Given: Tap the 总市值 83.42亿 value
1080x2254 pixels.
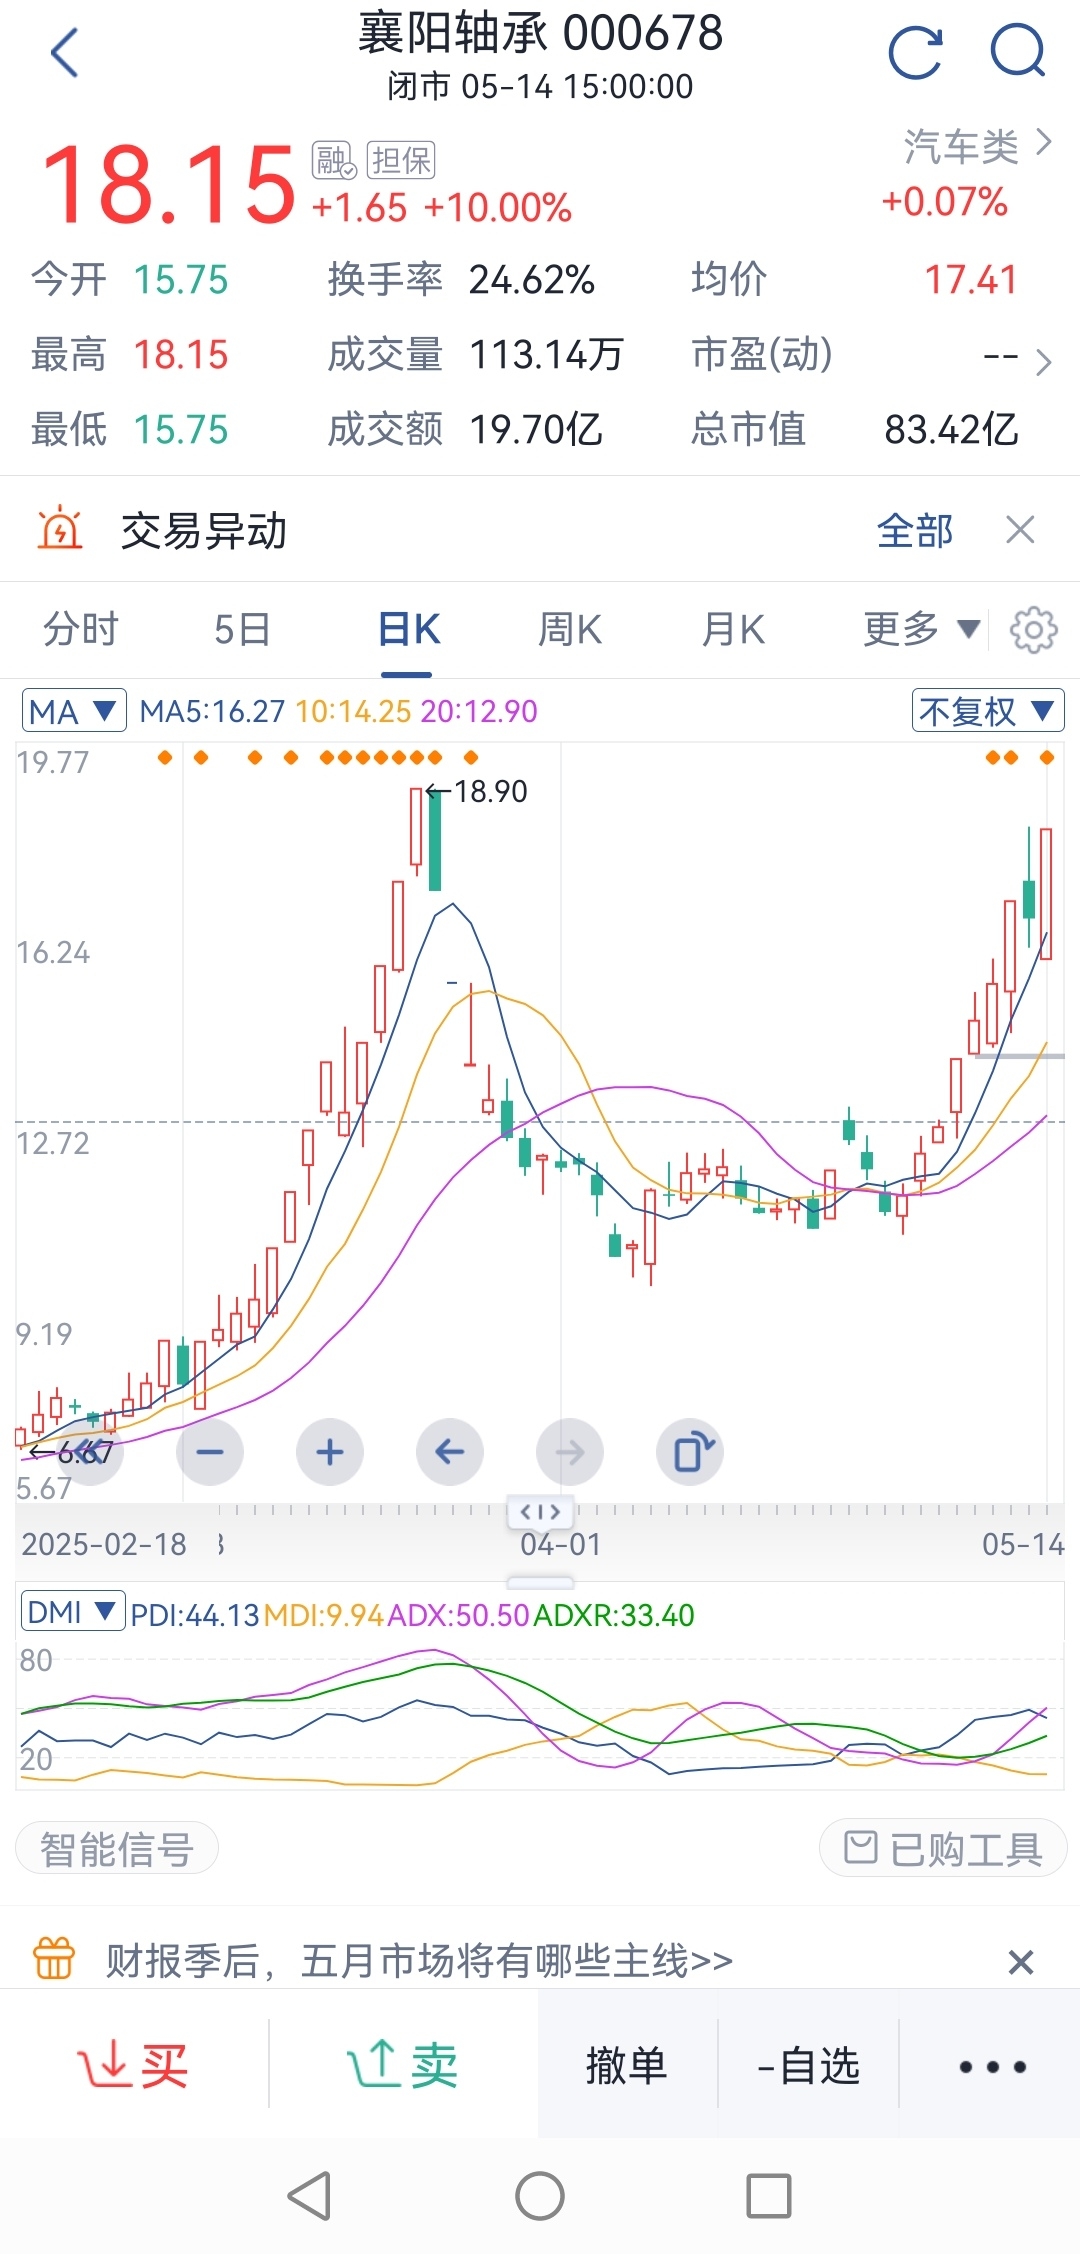Looking at the screenshot, I should click(951, 430).
